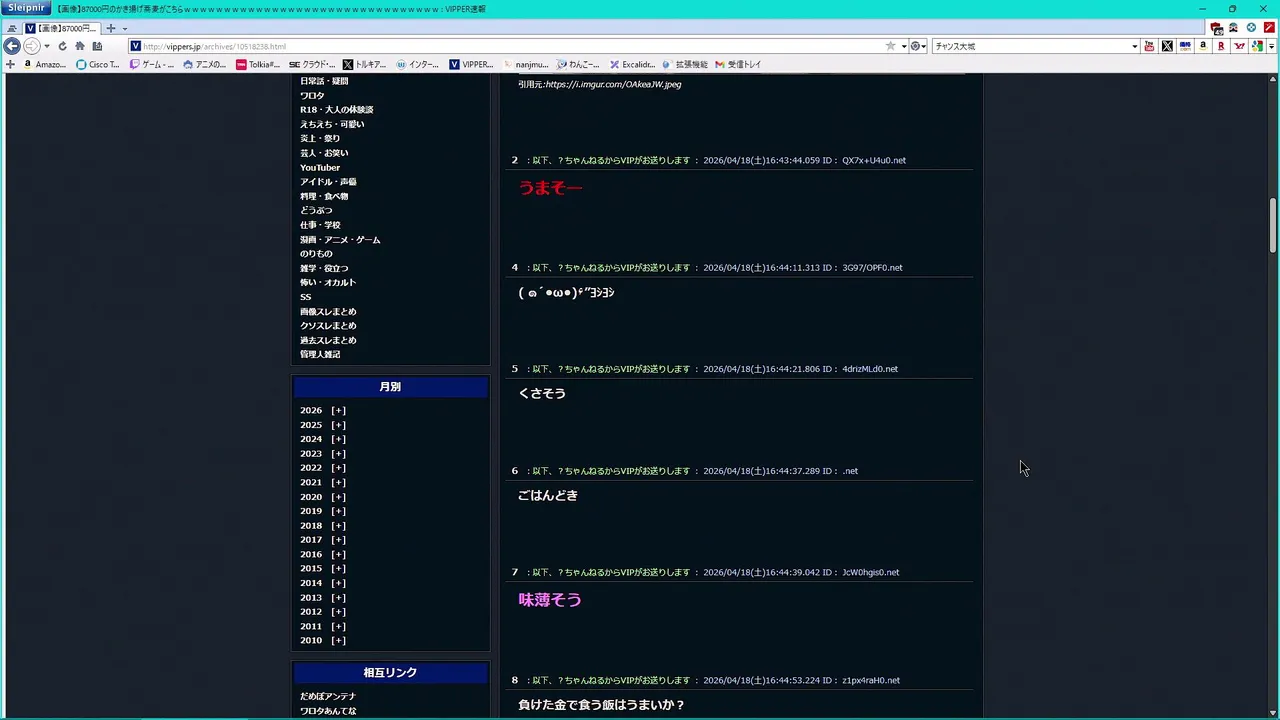
Task: Open the dropdown next to the bookmark star
Action: pyautogui.click(x=904, y=46)
